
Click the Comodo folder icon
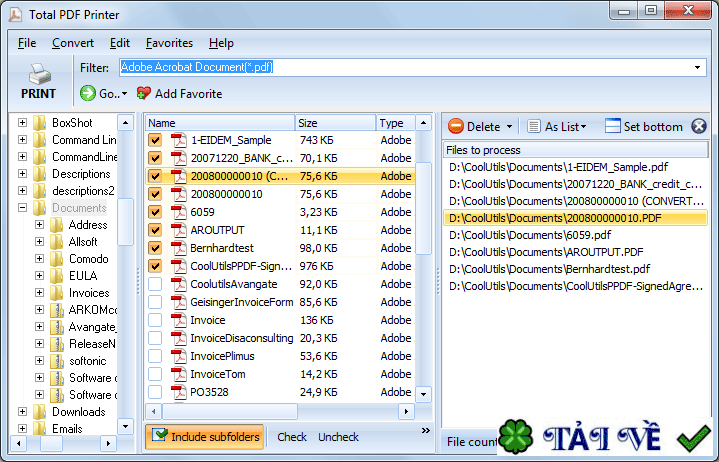point(56,258)
